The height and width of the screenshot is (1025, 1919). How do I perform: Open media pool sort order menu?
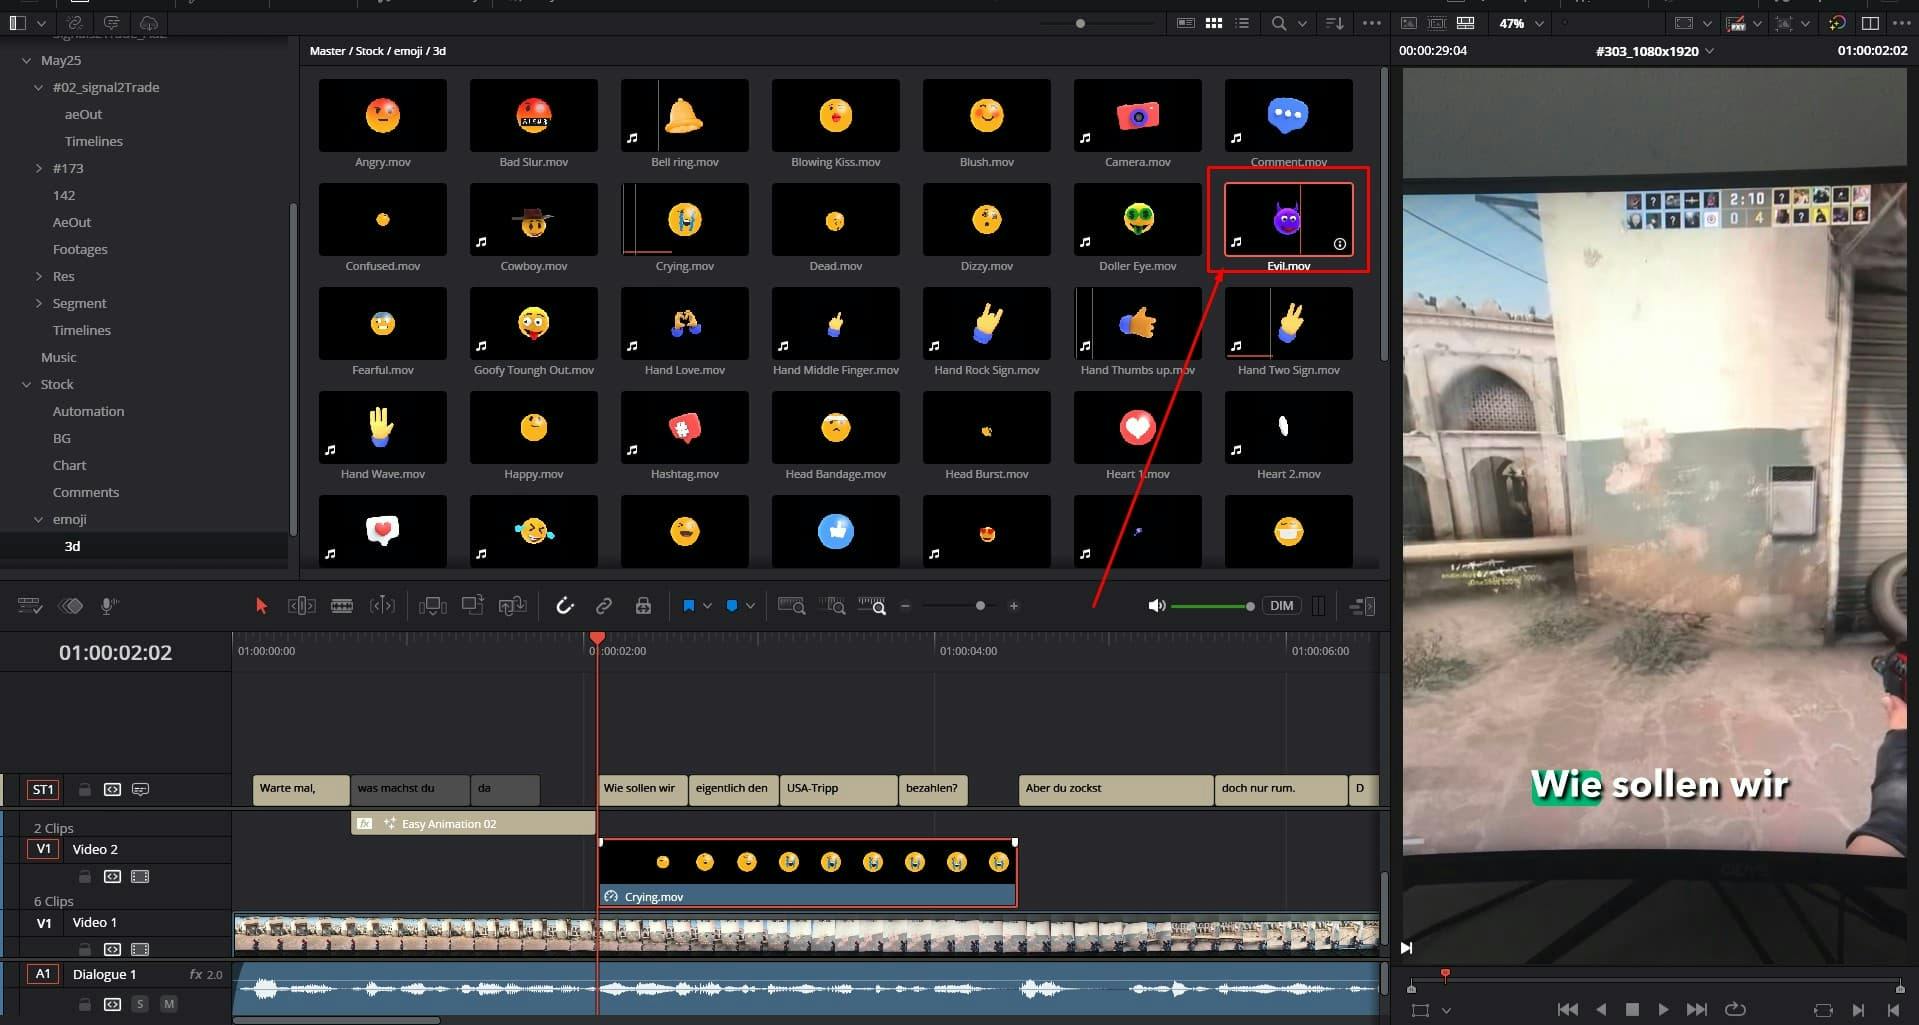tap(1335, 23)
